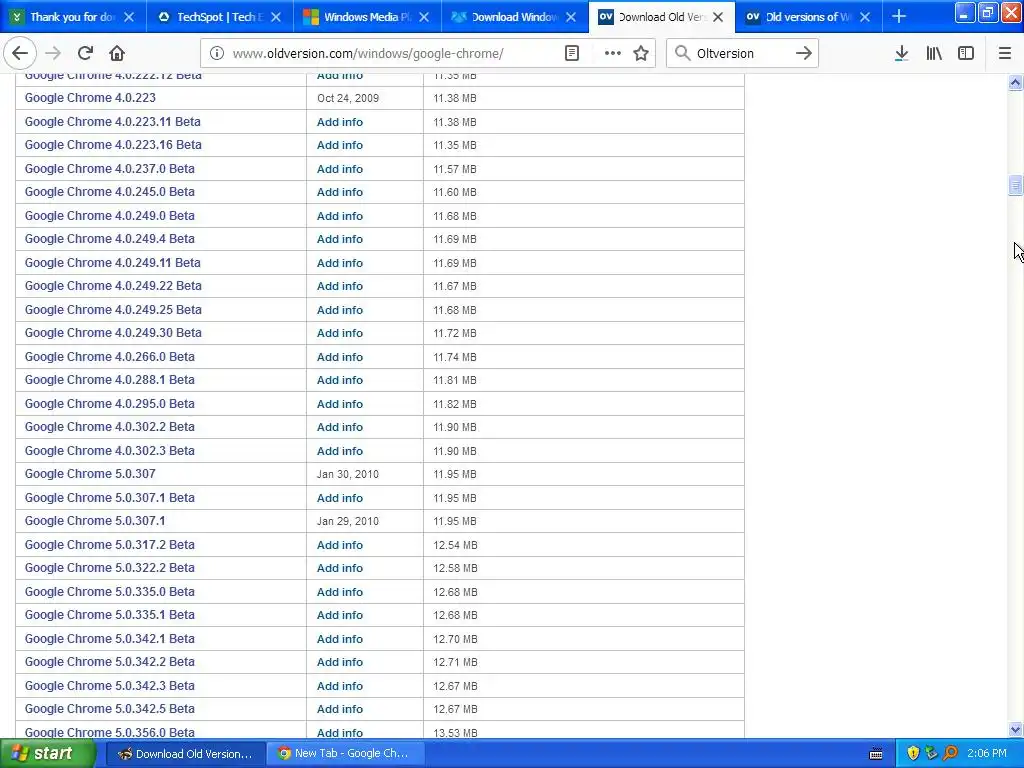This screenshot has width=1024, height=768.
Task: Switch to Windows Media Player tab
Action: tap(368, 17)
